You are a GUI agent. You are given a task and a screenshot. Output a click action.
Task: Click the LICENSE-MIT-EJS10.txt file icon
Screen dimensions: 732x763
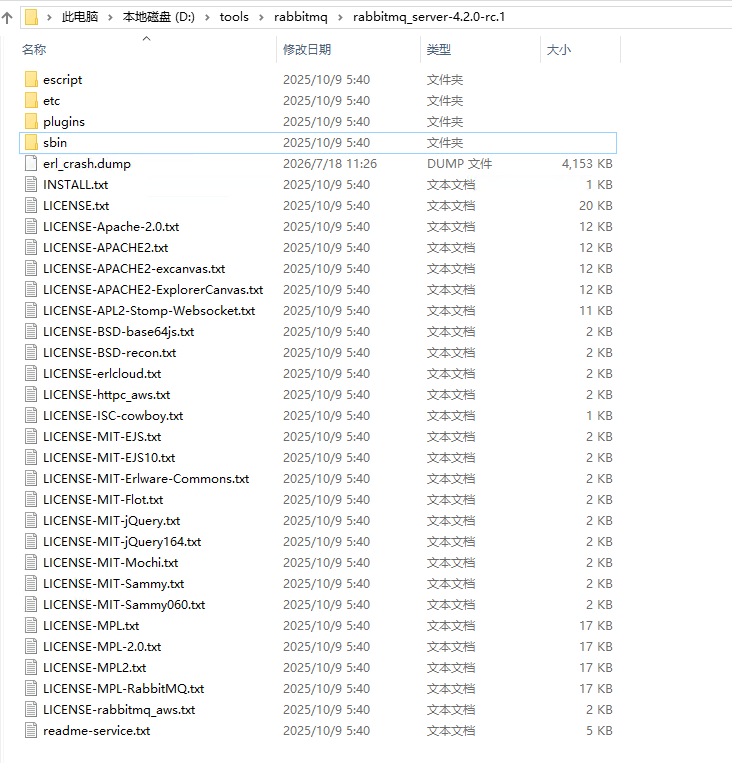pos(31,457)
